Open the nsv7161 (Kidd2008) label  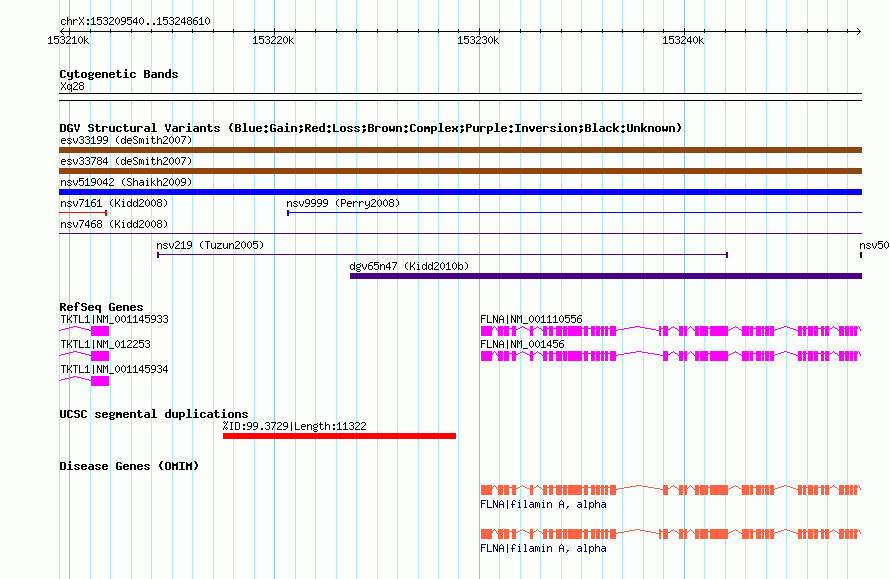pos(114,203)
